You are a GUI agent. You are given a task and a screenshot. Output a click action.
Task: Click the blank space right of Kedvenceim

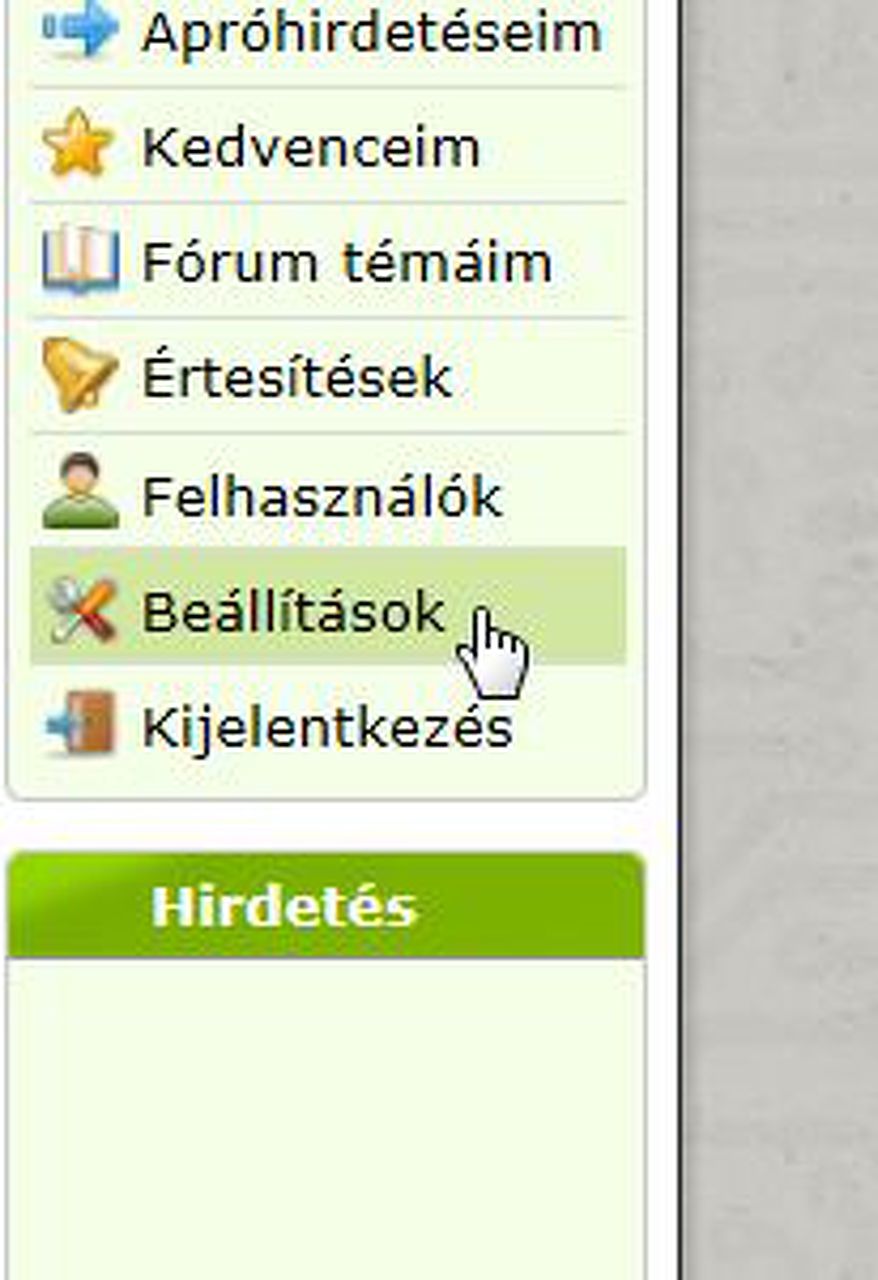[552, 146]
